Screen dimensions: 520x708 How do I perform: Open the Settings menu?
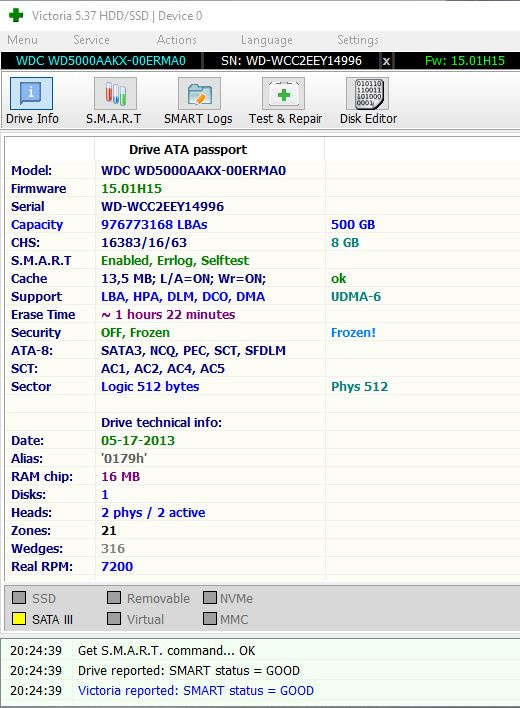(x=358, y=40)
